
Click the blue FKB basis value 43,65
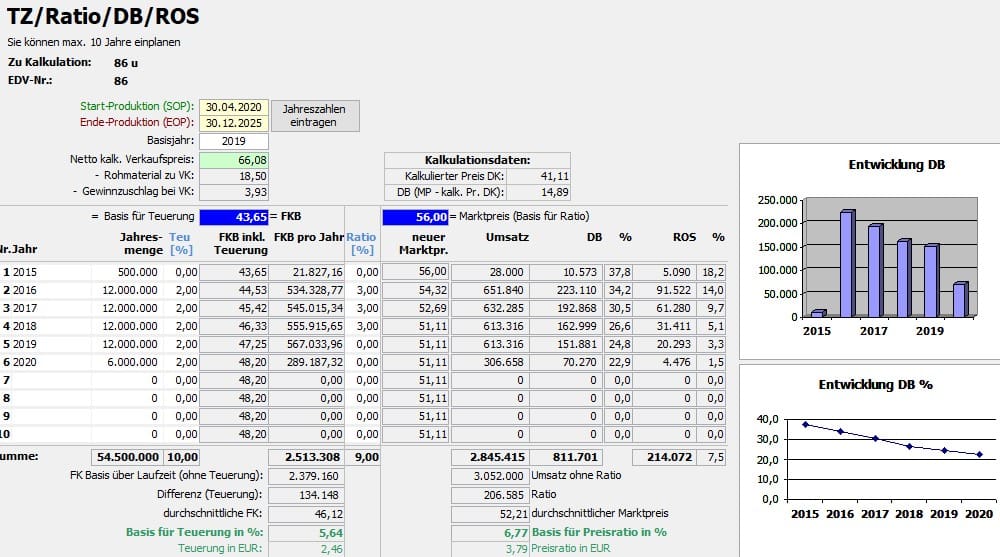(234, 217)
